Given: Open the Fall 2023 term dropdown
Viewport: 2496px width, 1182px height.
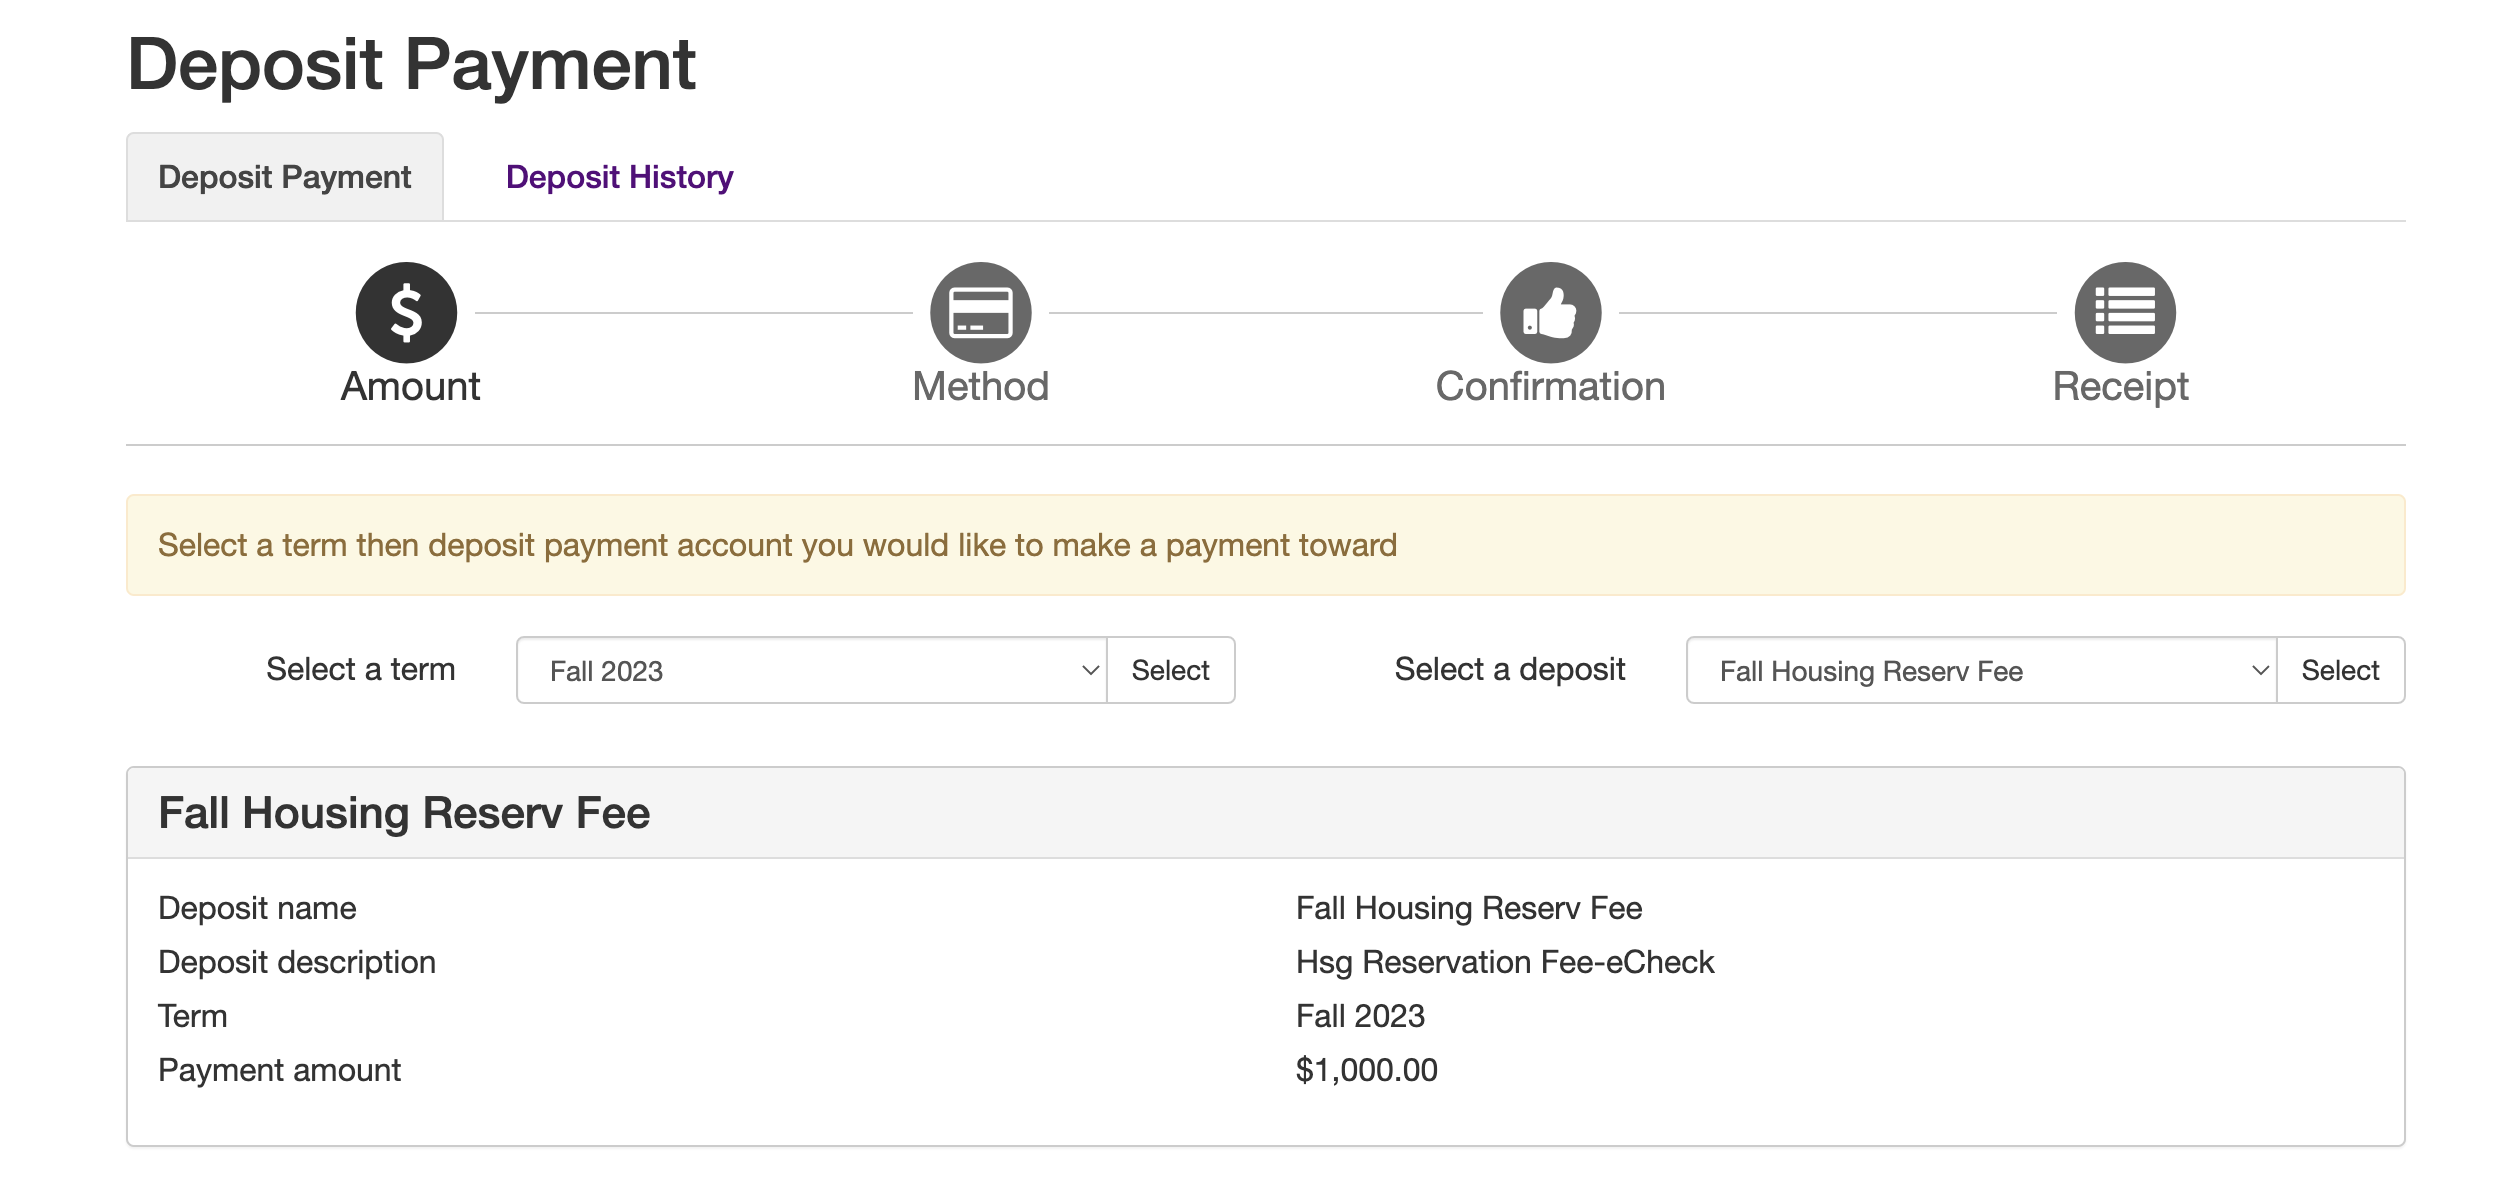Looking at the screenshot, I should point(810,670).
